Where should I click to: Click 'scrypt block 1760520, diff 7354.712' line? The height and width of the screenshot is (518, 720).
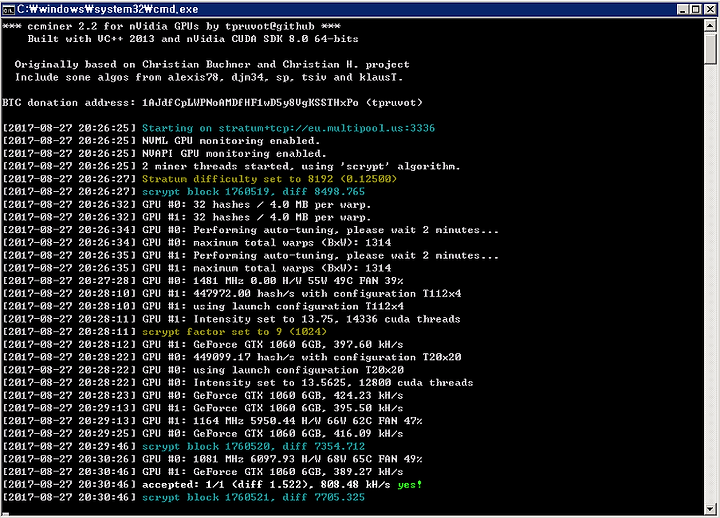pyautogui.click(x=184, y=447)
